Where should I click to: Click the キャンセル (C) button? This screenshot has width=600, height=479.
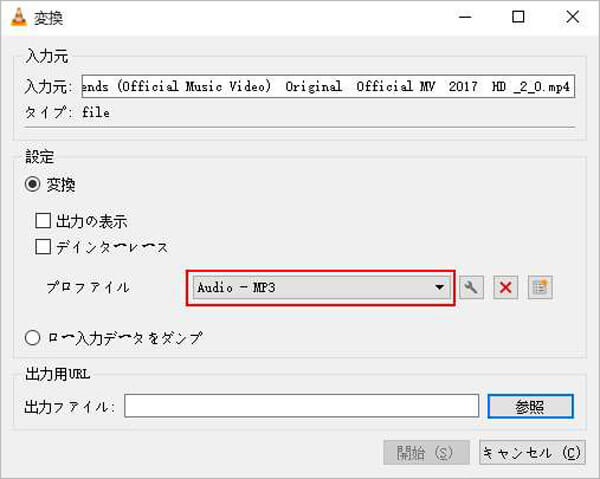pos(532,453)
